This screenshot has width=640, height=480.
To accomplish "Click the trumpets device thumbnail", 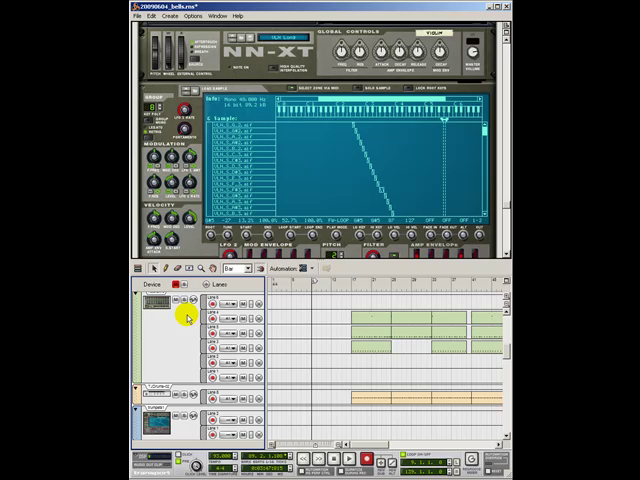I will [x=157, y=423].
